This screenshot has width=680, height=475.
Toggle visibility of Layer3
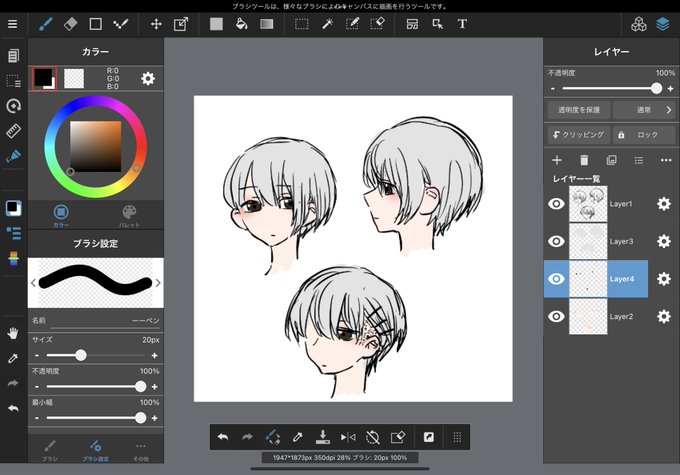(x=556, y=241)
